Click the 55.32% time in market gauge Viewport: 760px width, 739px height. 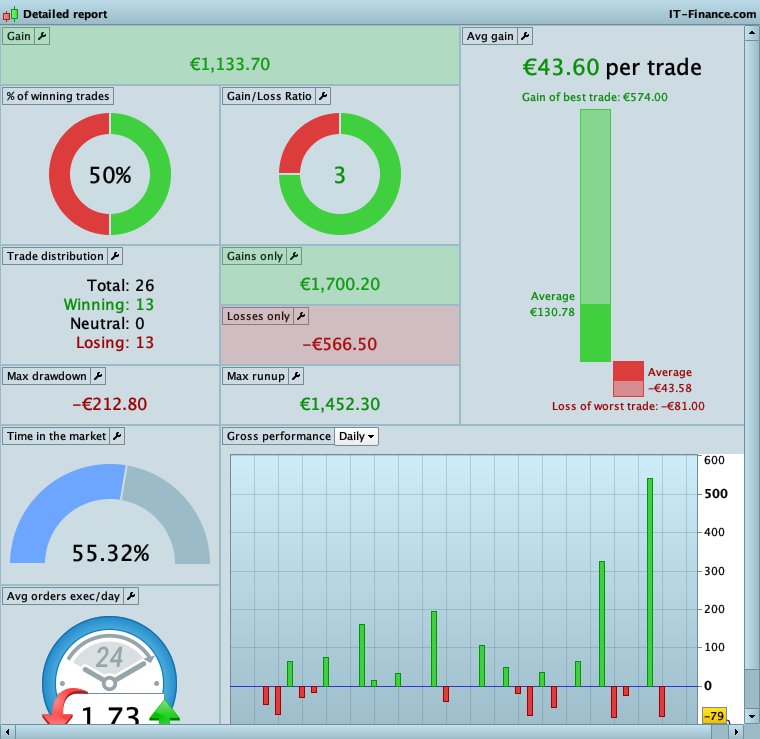click(x=110, y=514)
